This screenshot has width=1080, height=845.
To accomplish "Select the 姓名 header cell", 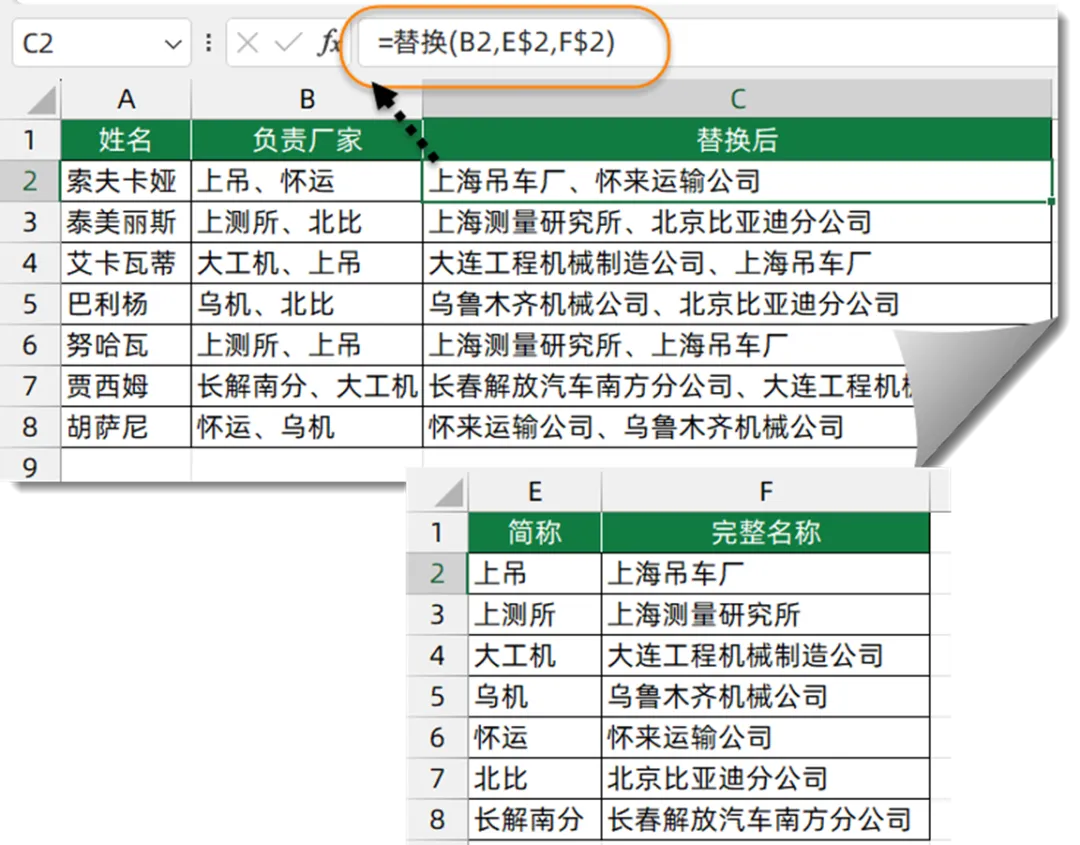I will click(x=125, y=140).
